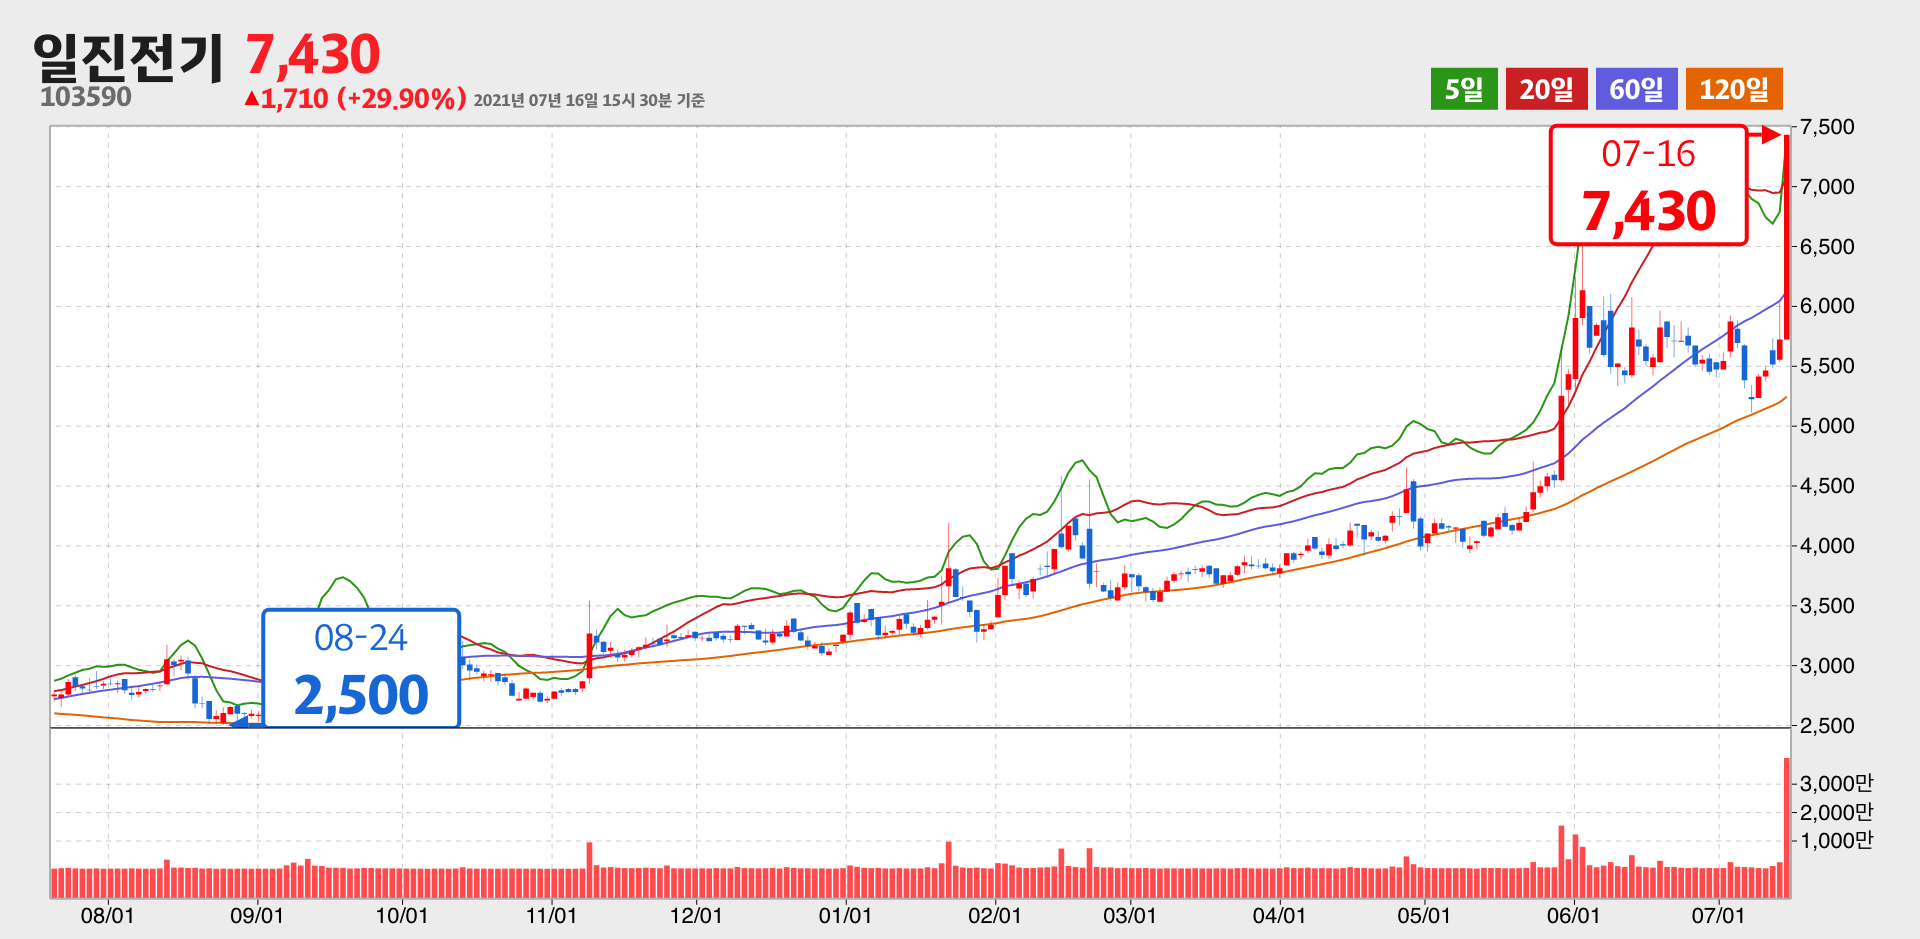
Task: Click the 3,000 price axis label
Action: tap(1827, 666)
